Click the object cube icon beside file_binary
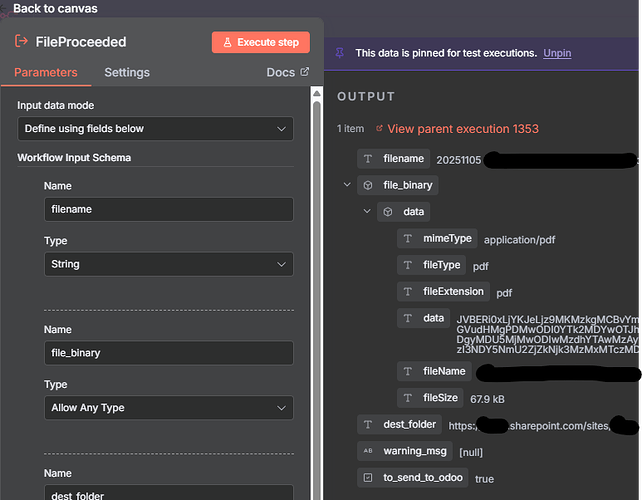642x500 pixels. click(367, 185)
